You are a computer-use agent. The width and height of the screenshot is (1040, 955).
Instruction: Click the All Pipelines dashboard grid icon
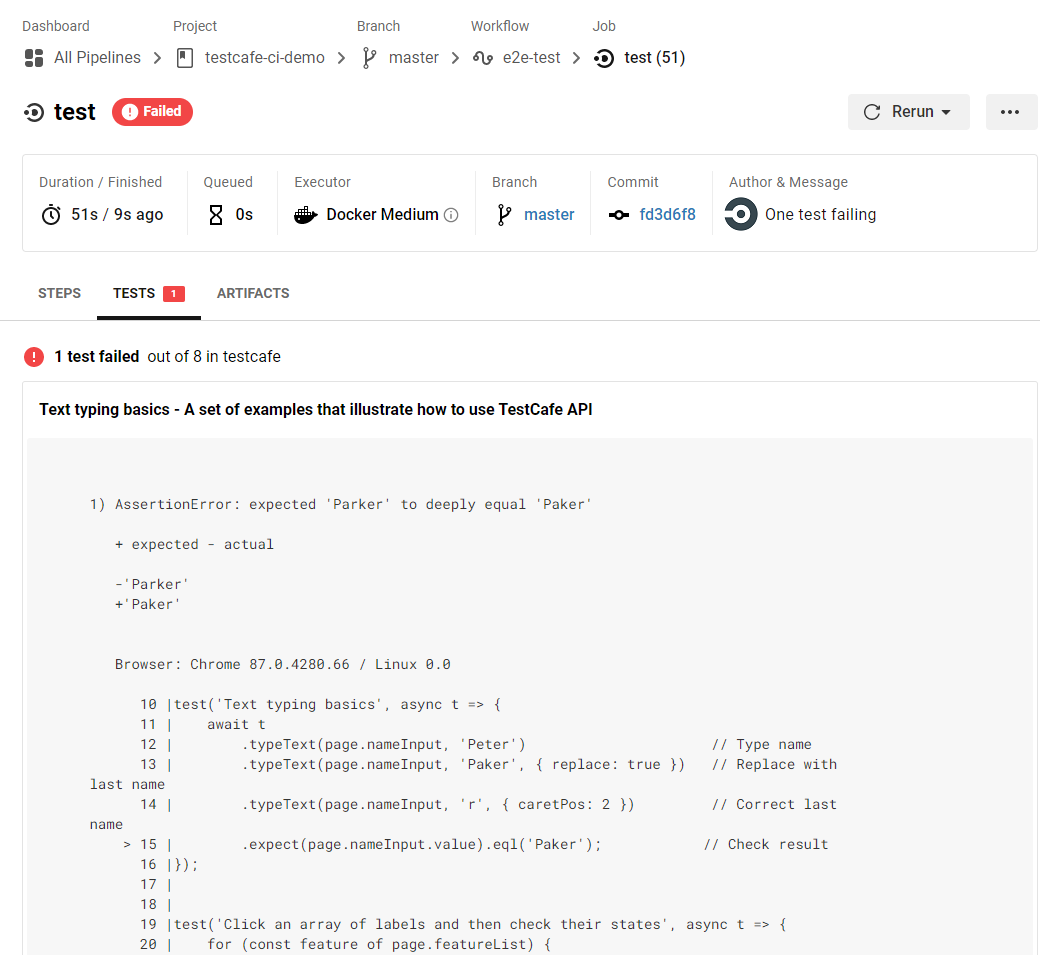(34, 58)
